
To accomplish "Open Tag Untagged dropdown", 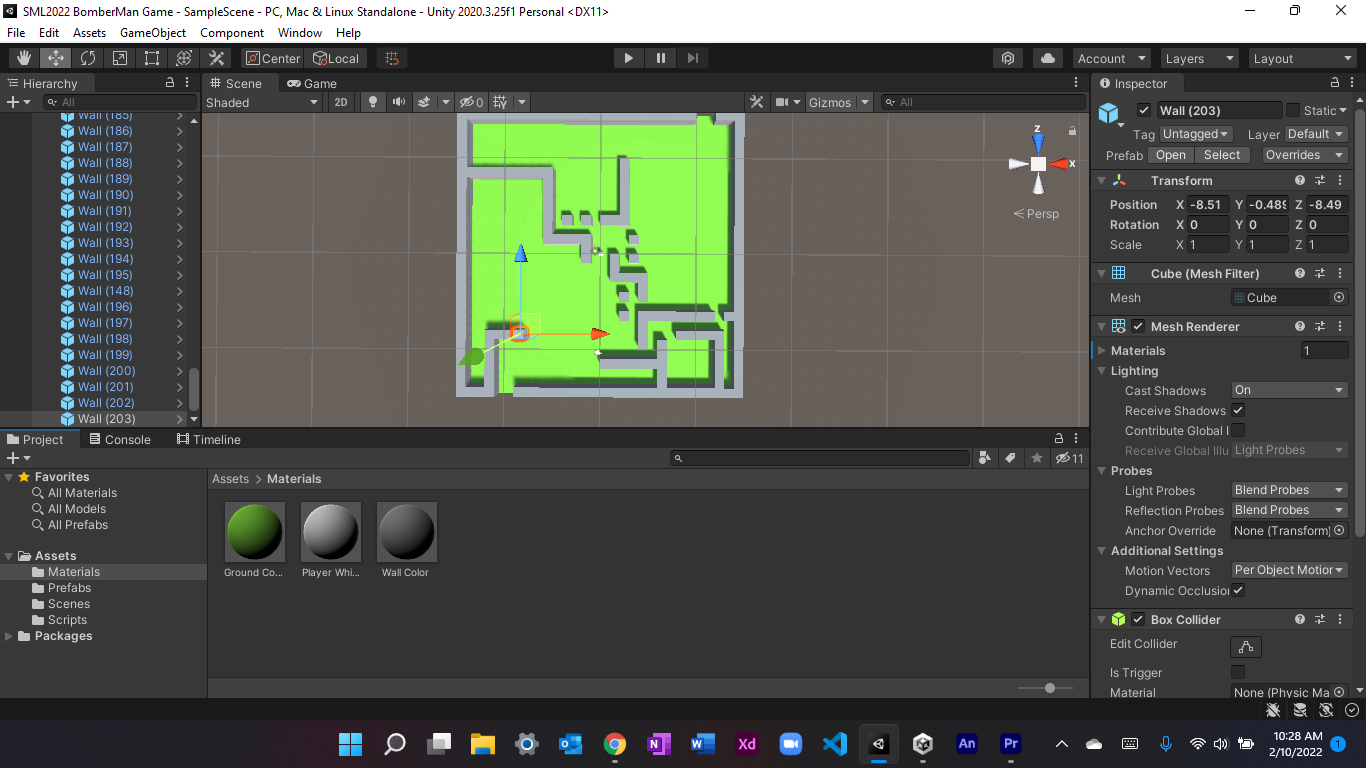I will (1196, 134).
